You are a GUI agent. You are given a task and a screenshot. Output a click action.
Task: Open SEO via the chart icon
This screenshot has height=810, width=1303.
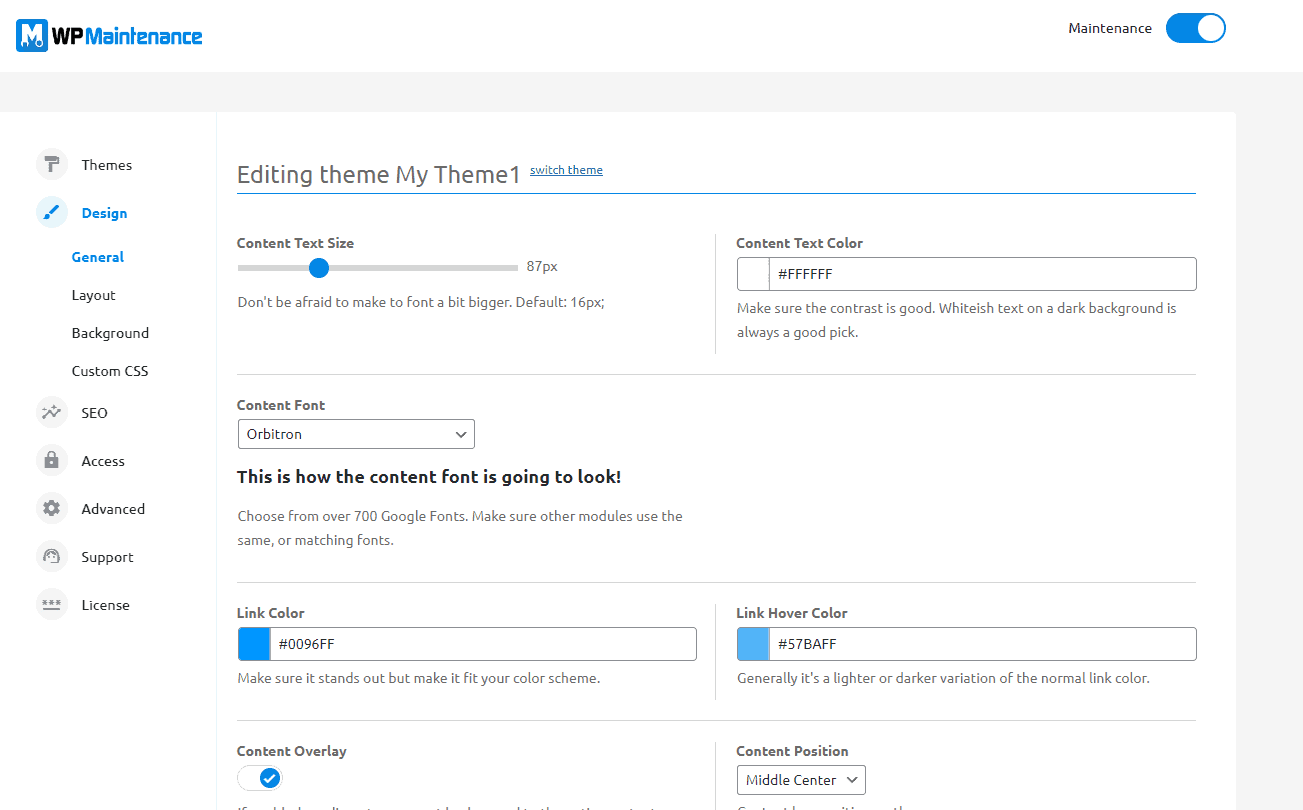coord(52,413)
